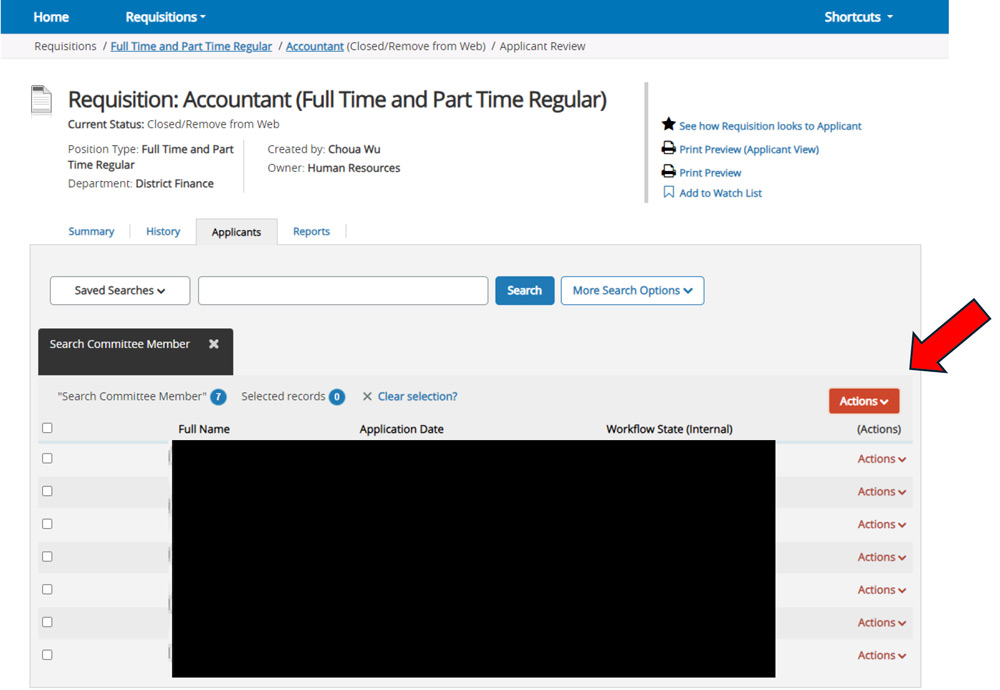Open Print Preview (Applicant View) link
The height and width of the screenshot is (690, 1000).
(749, 149)
